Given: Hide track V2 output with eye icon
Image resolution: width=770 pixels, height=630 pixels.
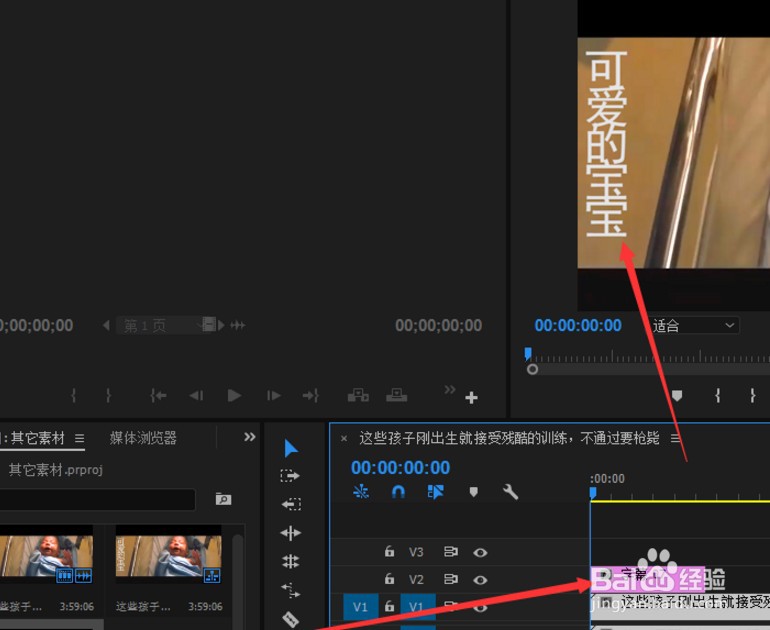Looking at the screenshot, I should click(480, 580).
